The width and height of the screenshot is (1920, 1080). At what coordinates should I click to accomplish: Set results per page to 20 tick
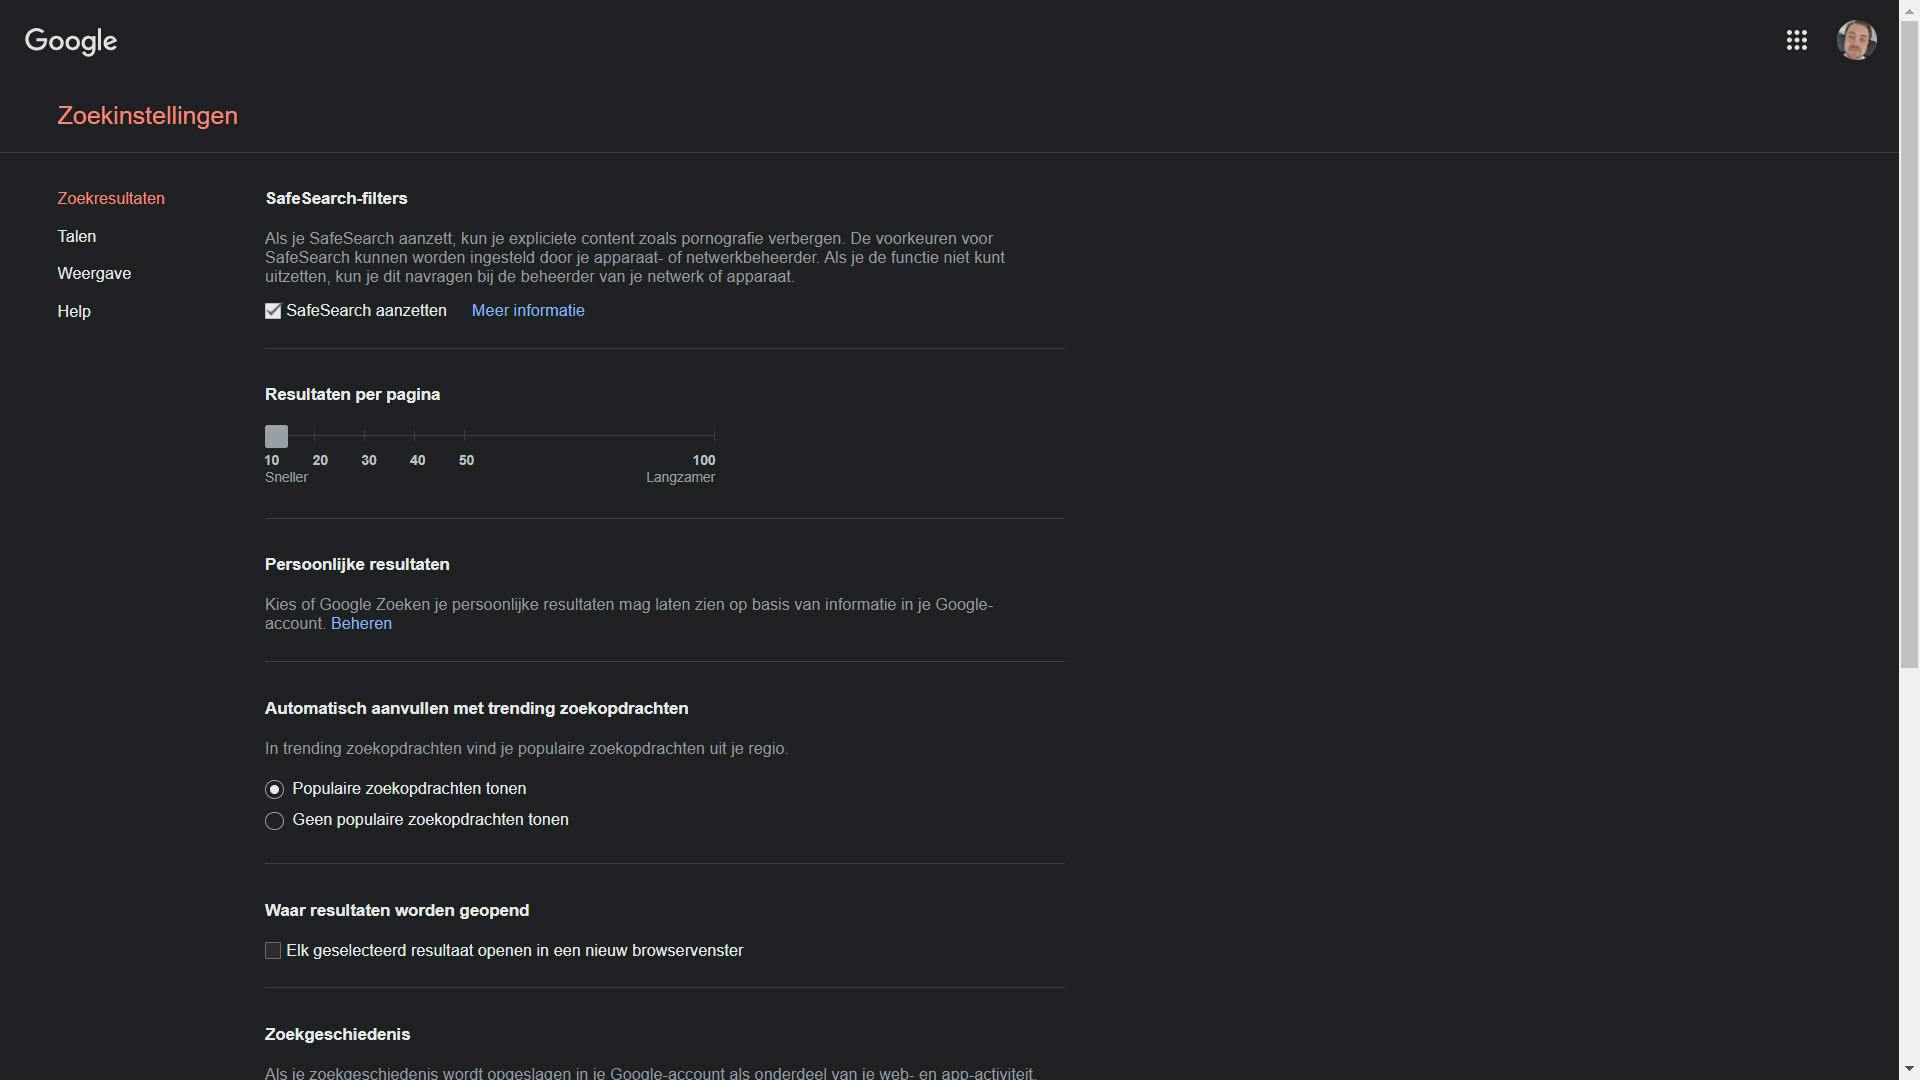tap(315, 436)
